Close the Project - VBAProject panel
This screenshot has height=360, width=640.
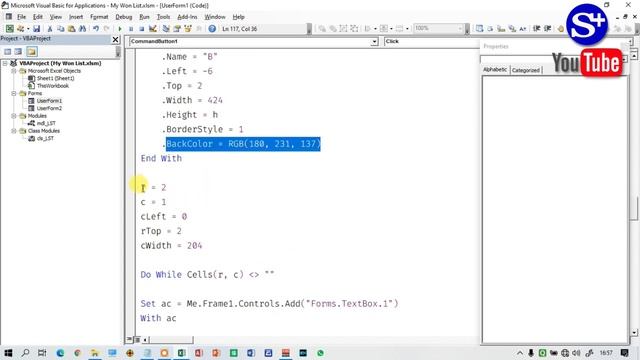coord(116,39)
